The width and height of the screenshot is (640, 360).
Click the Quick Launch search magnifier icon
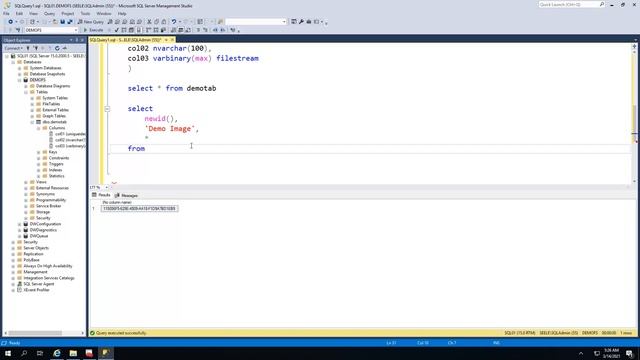click(602, 4)
